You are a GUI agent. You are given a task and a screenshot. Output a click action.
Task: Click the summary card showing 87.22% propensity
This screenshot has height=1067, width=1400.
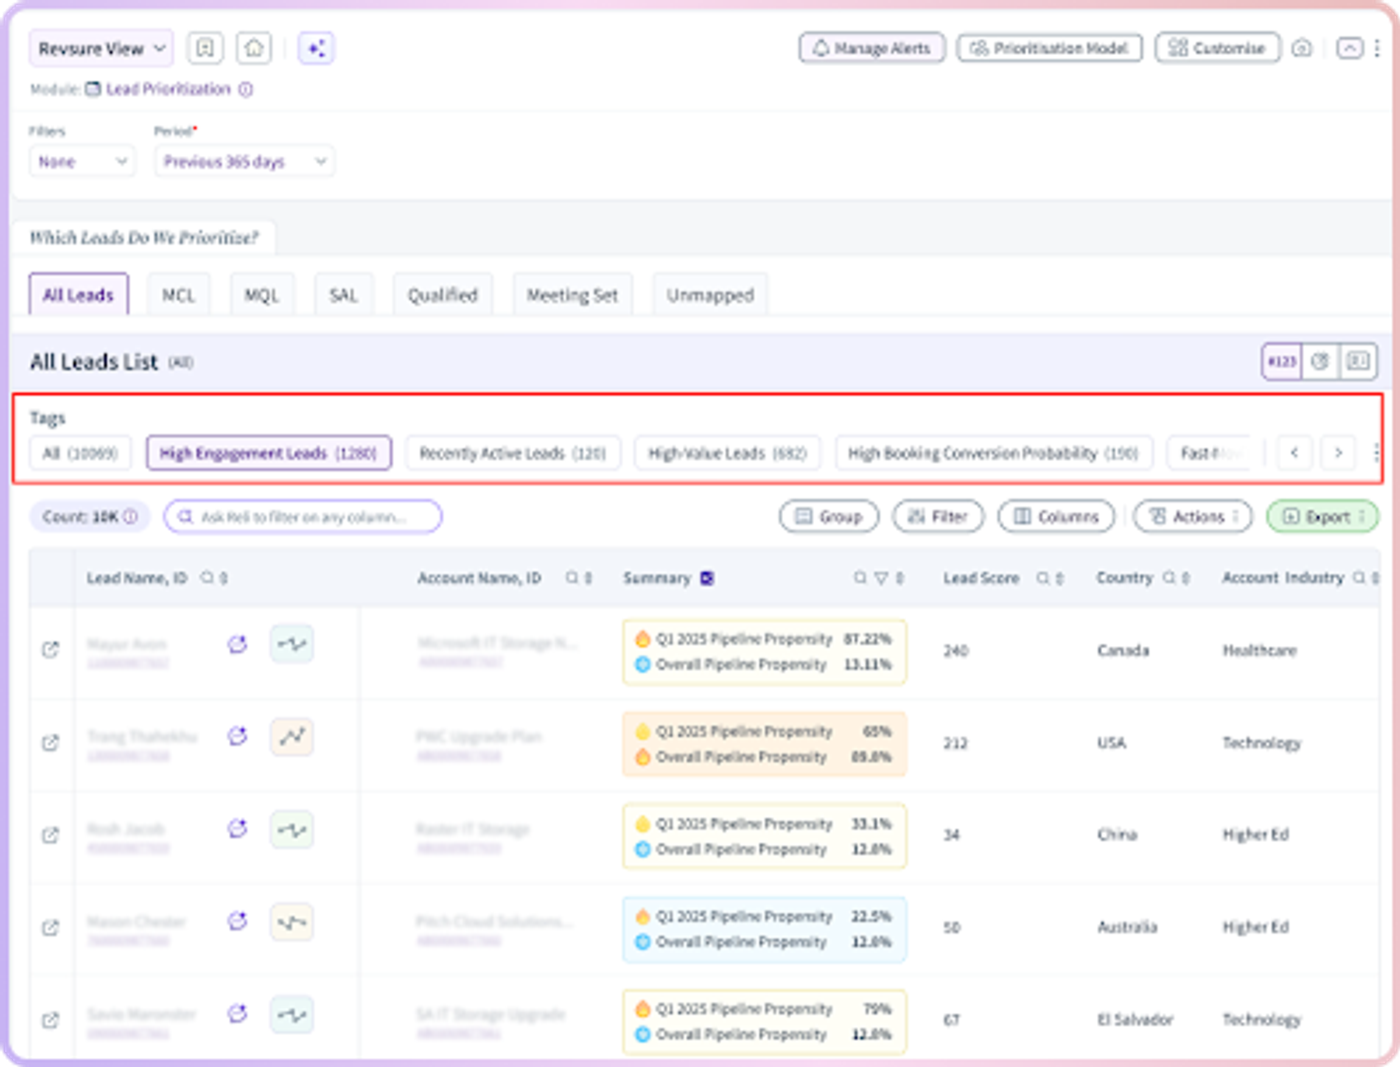click(765, 652)
